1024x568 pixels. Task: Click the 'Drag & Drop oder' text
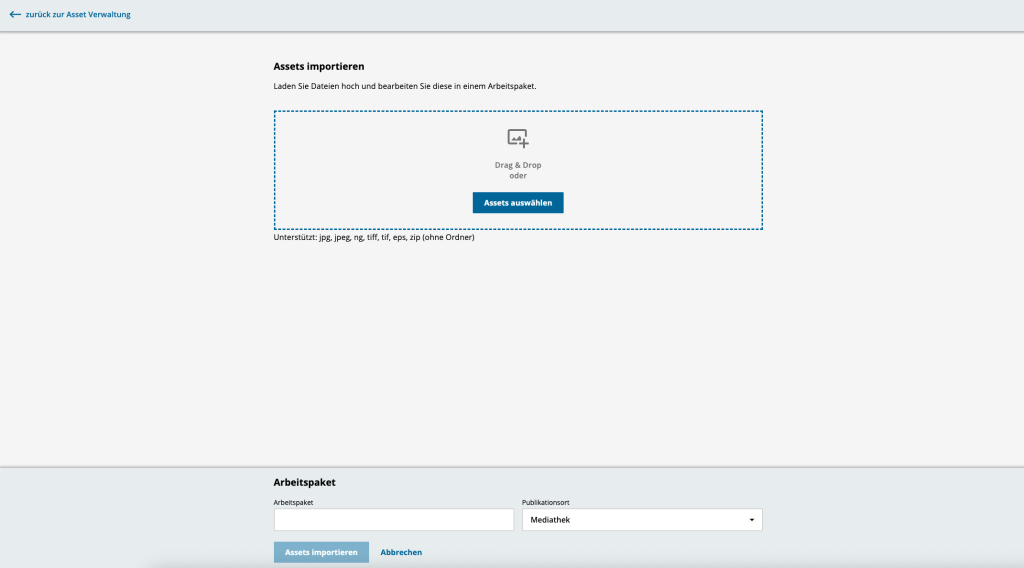pyautogui.click(x=517, y=170)
